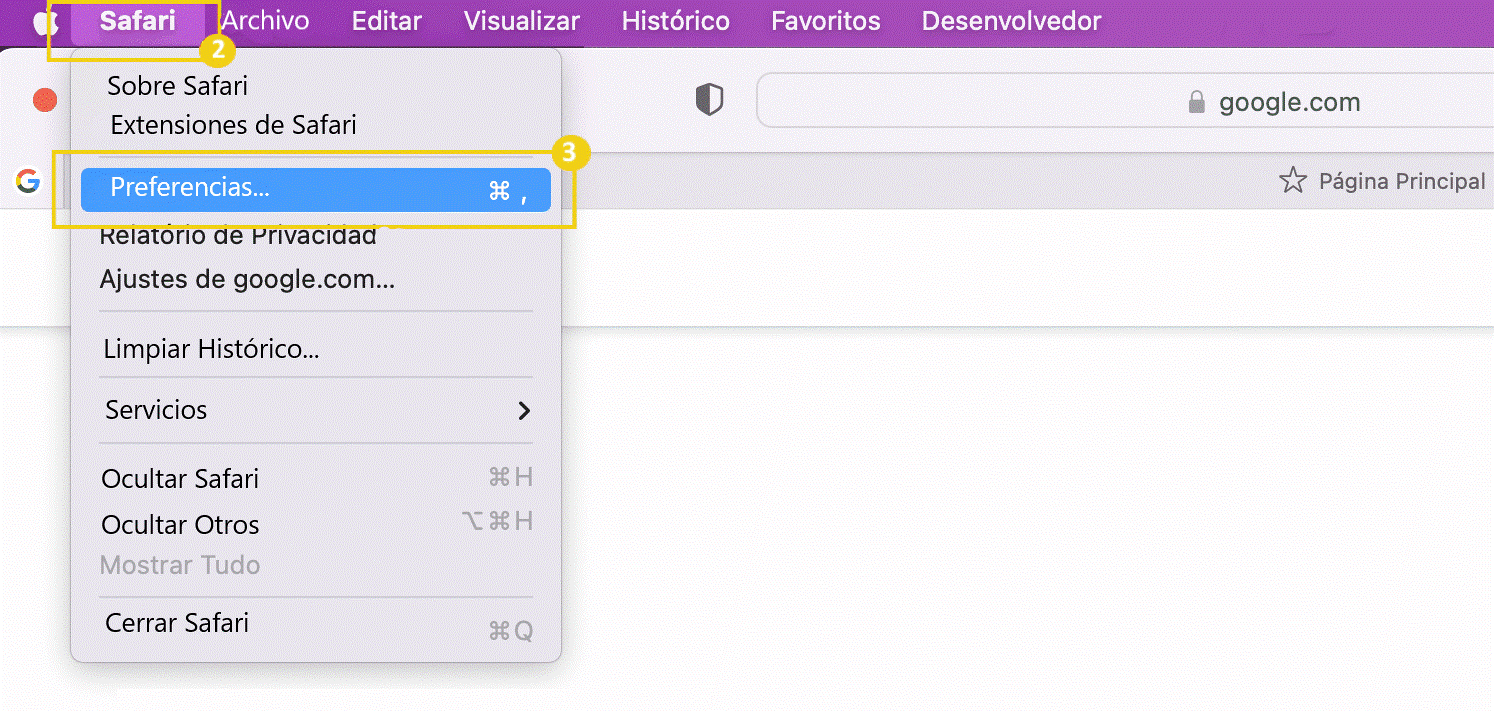Click the Google favicon
This screenshot has width=1494, height=711.
click(28, 181)
